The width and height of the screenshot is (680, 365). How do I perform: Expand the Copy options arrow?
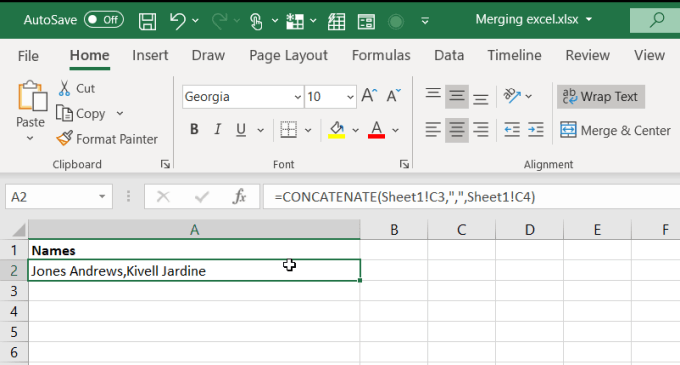click(x=120, y=114)
